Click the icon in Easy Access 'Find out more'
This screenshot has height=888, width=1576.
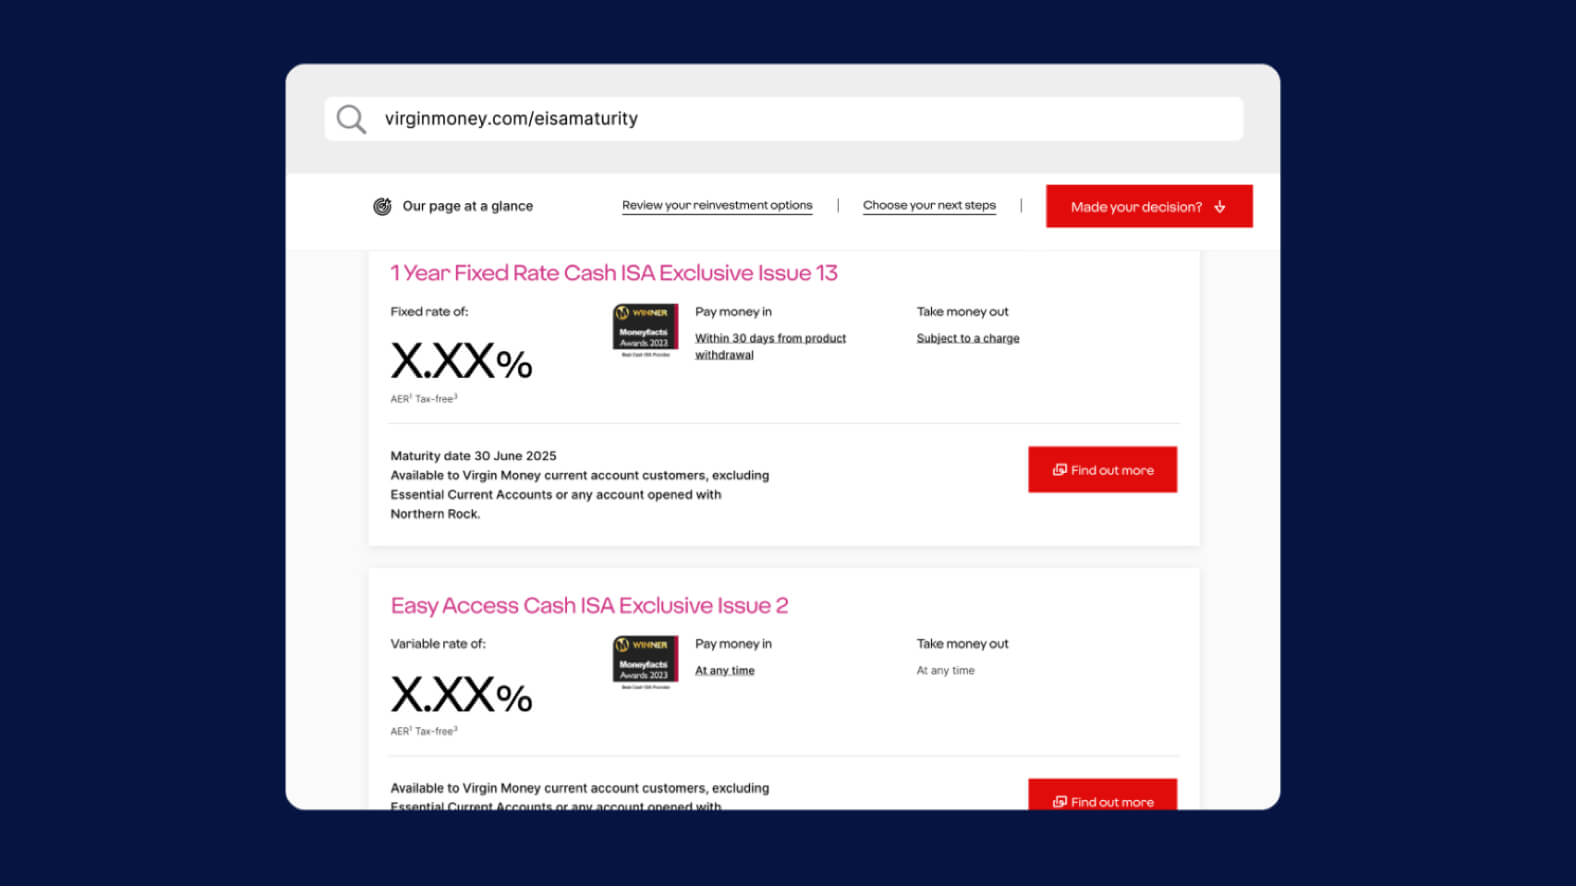(1059, 801)
